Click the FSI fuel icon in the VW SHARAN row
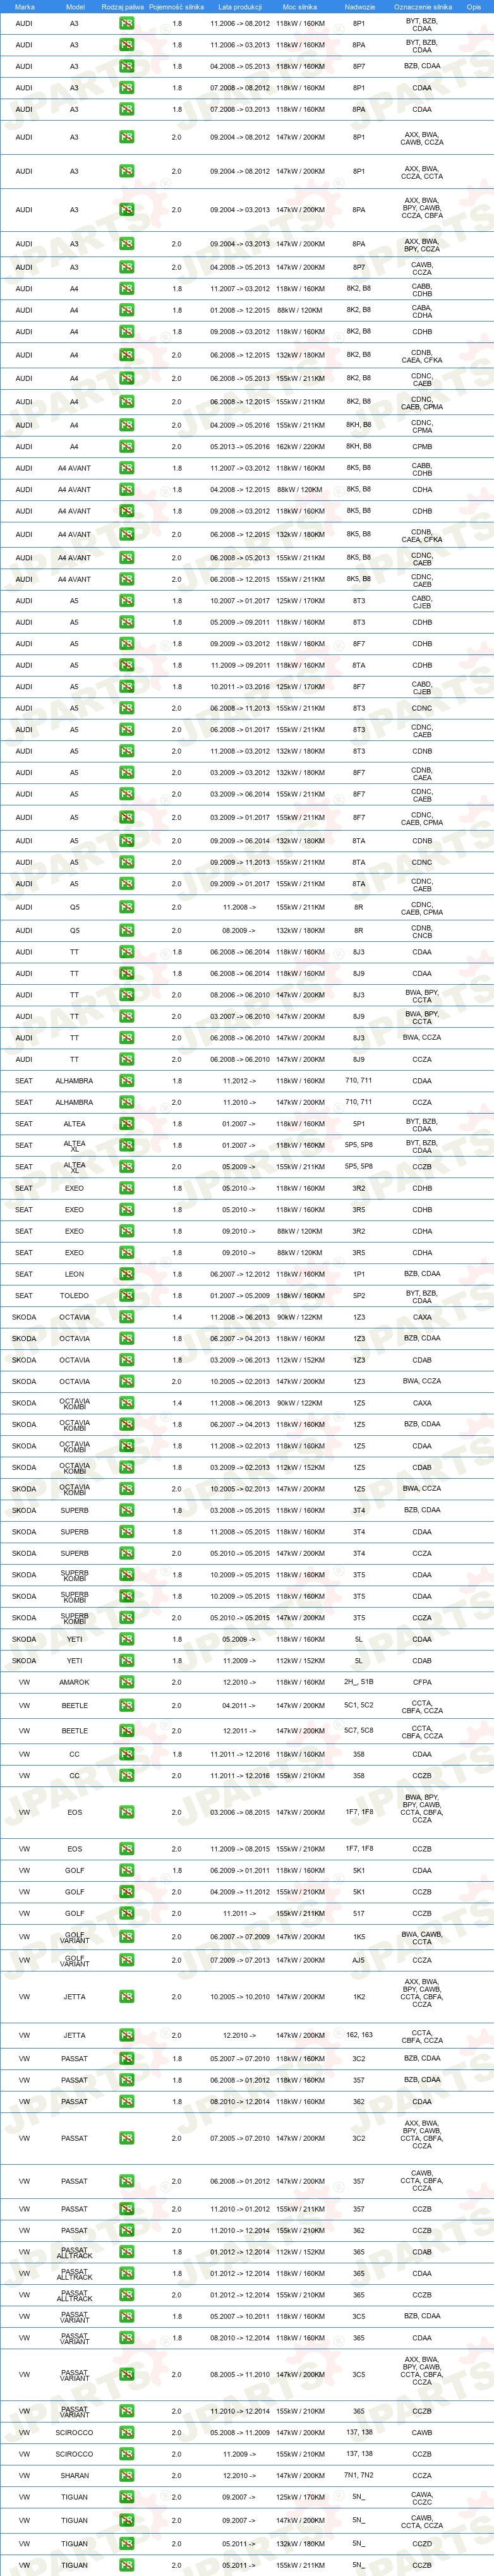Image resolution: width=494 pixels, height=2576 pixels. point(126,2476)
